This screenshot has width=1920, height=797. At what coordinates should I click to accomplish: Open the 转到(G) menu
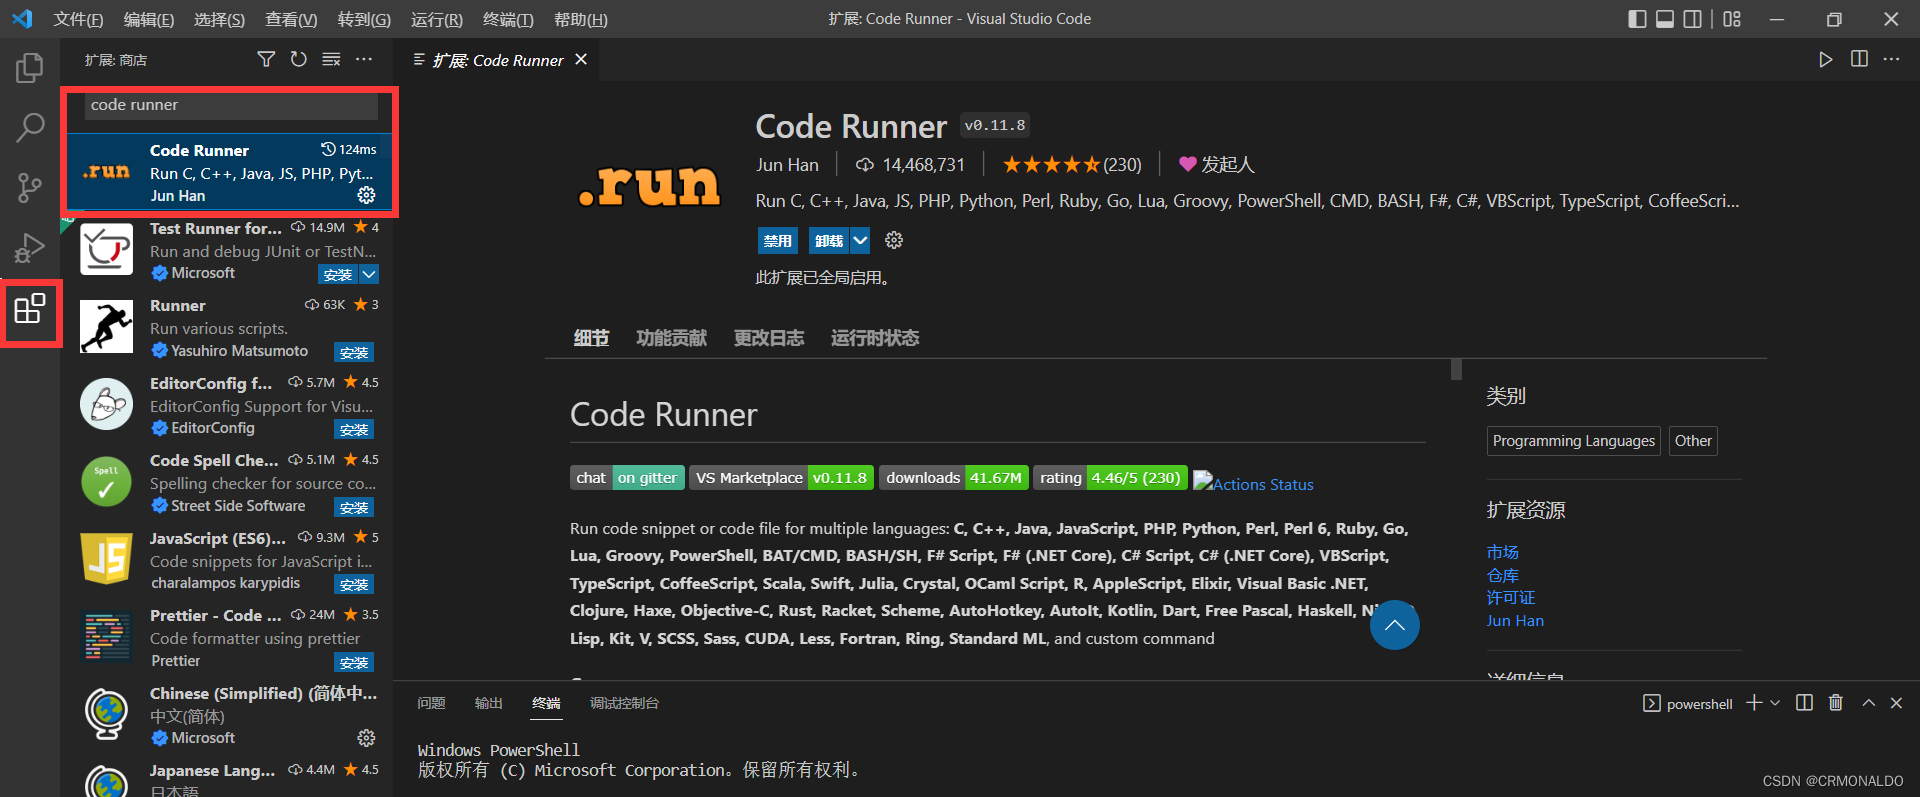364,19
